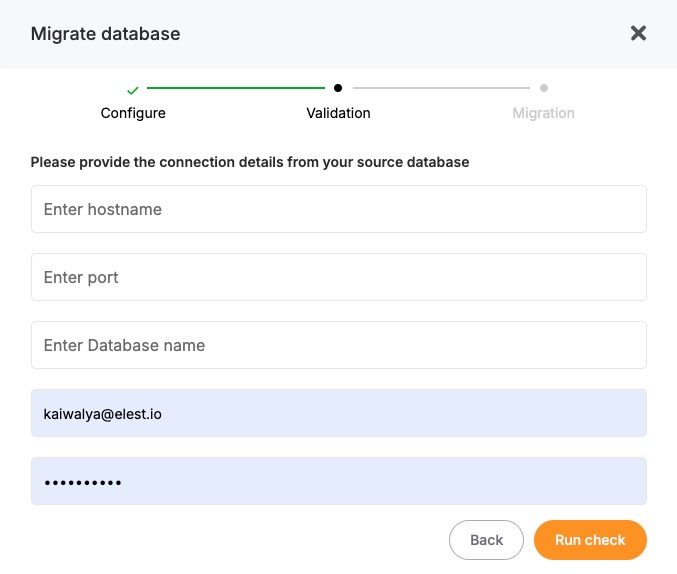Viewport: 677px width, 574px height.
Task: Focus the Enter hostname field
Action: (x=338, y=209)
